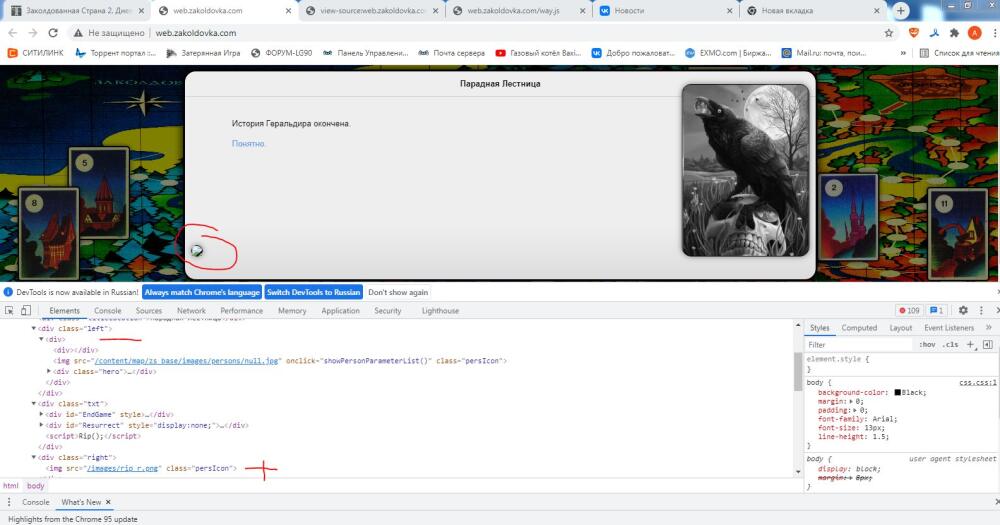This screenshot has height=525, width=1000.
Task: Open the 'Газовый котёл Baxi' bookmark
Action: tap(538, 53)
